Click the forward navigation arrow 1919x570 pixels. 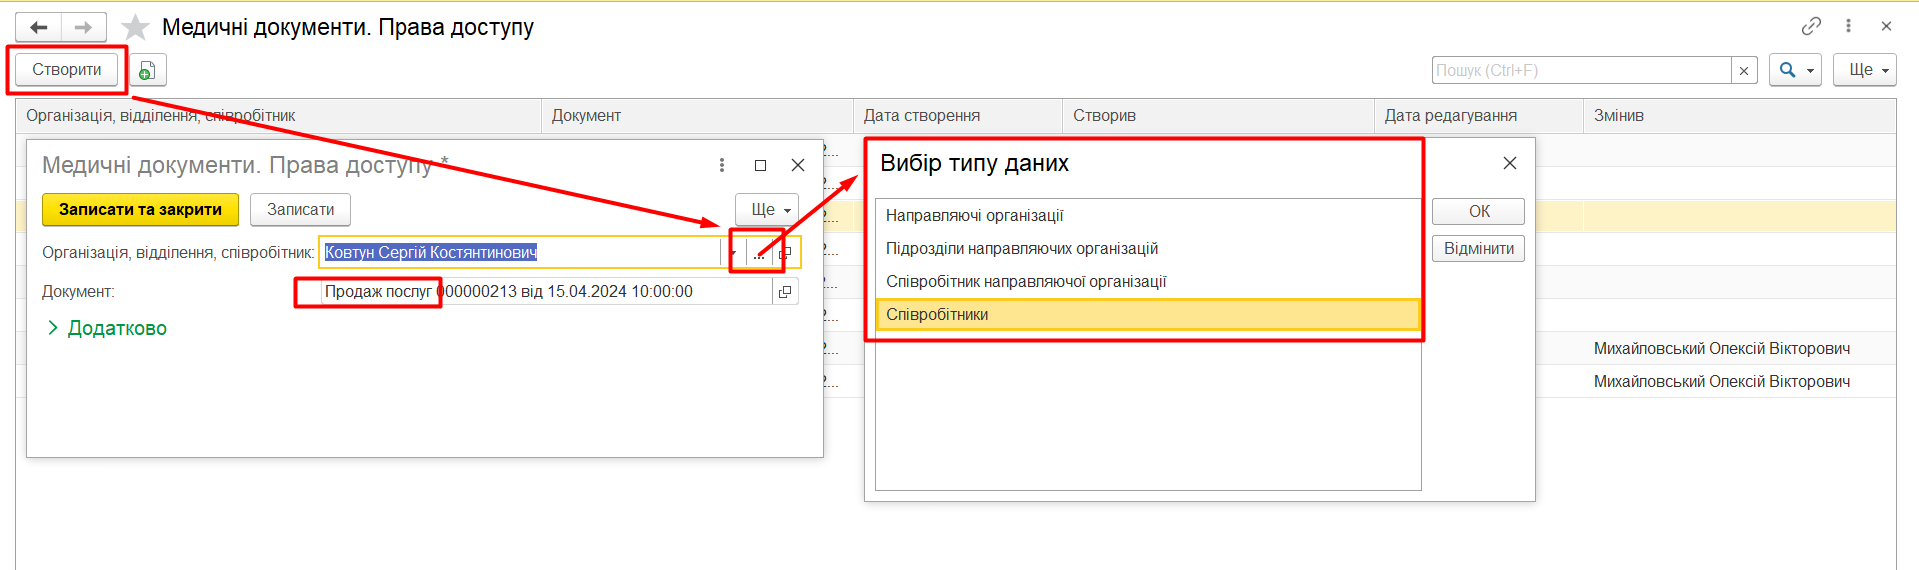pos(84,27)
